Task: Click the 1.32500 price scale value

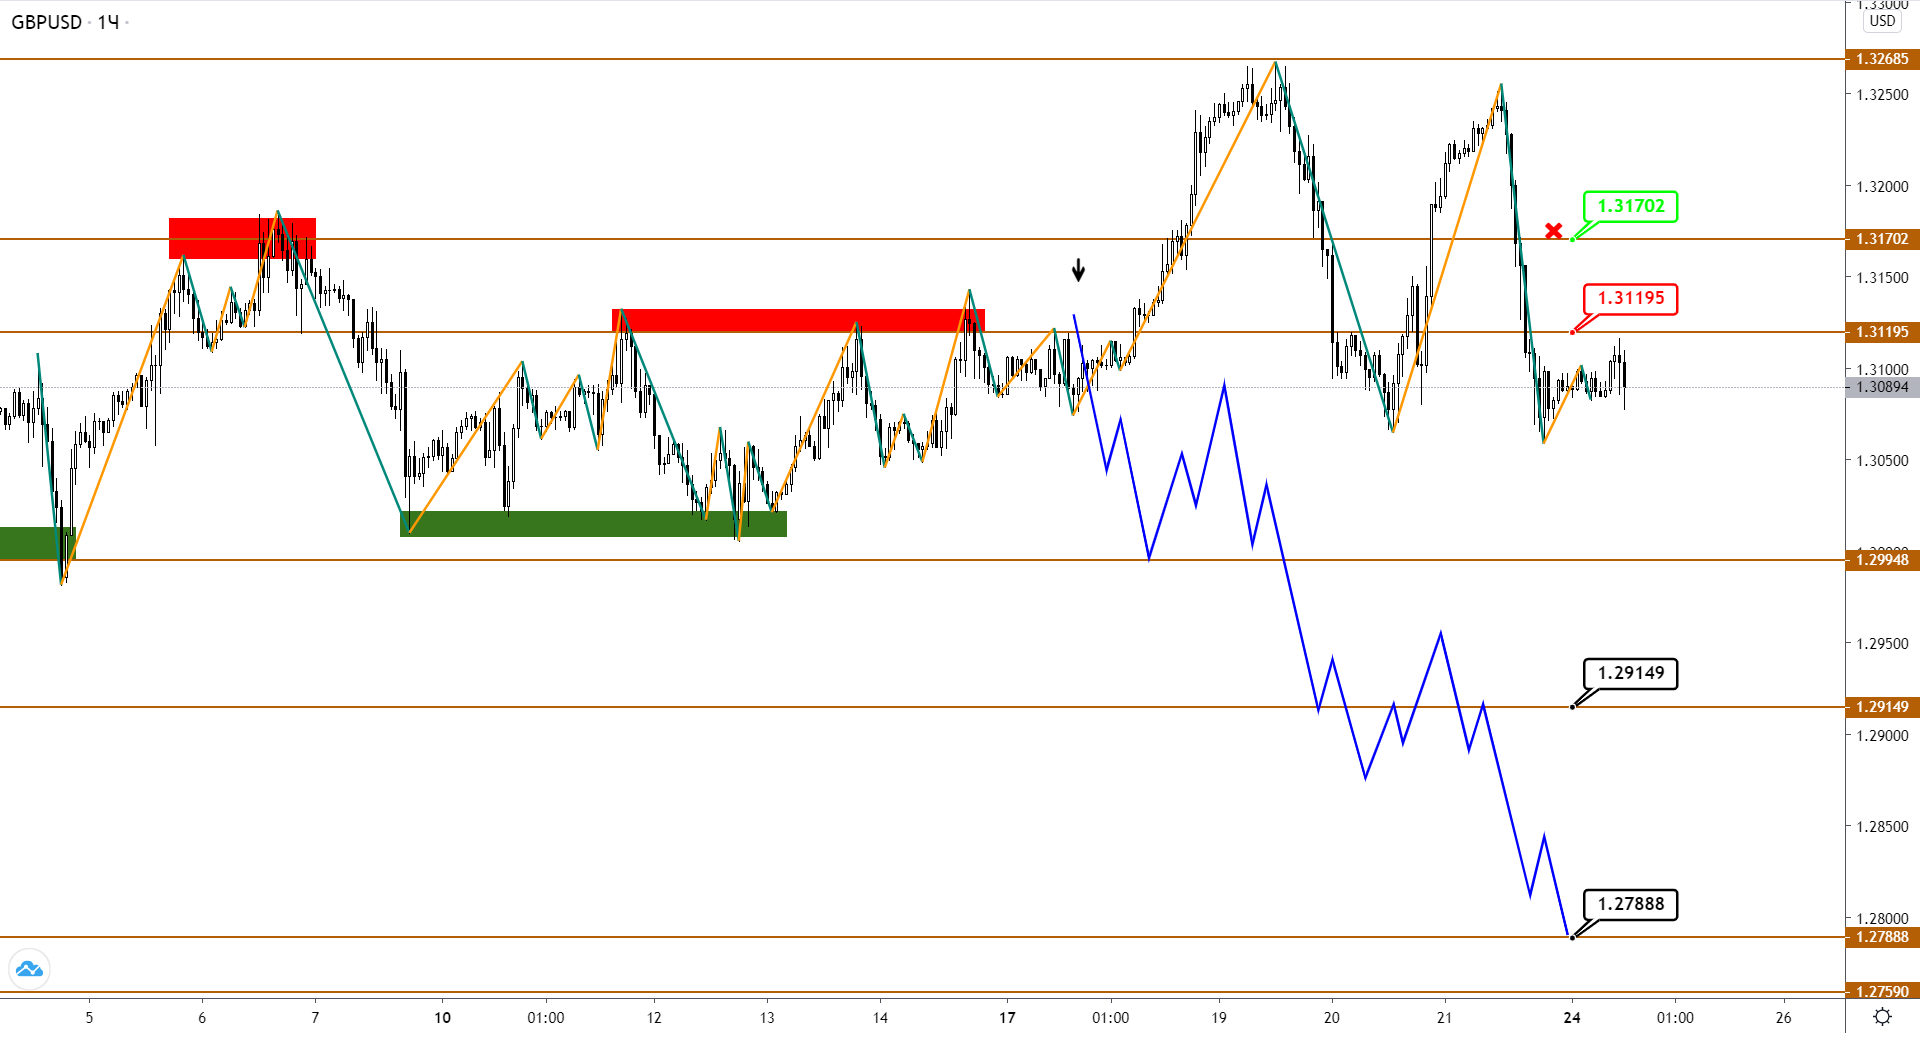Action: click(x=1882, y=95)
